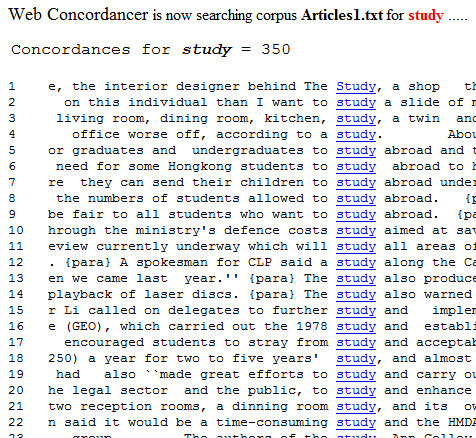
Task: Open the Study link in line 1
Action: click(x=356, y=87)
